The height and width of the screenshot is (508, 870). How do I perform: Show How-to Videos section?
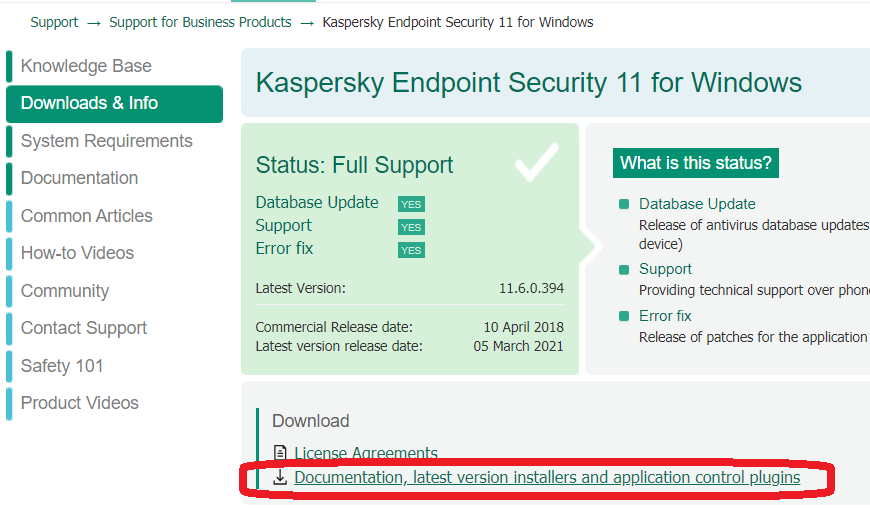pyautogui.click(x=77, y=253)
